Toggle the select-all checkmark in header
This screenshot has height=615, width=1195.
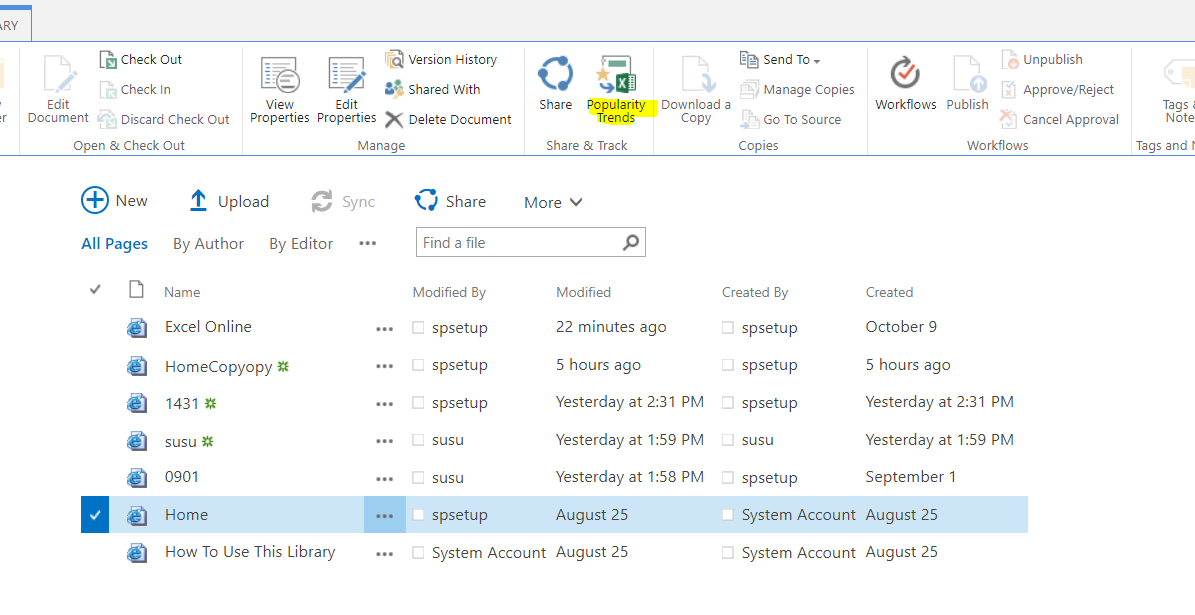(95, 290)
